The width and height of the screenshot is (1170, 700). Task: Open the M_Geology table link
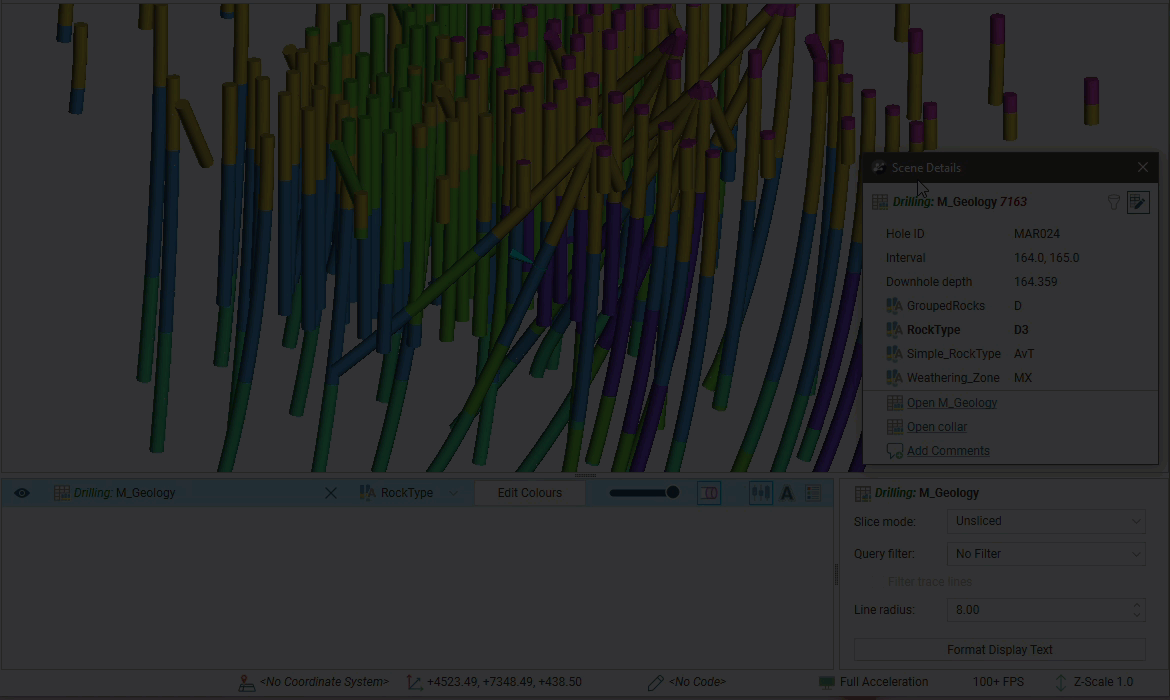click(951, 403)
